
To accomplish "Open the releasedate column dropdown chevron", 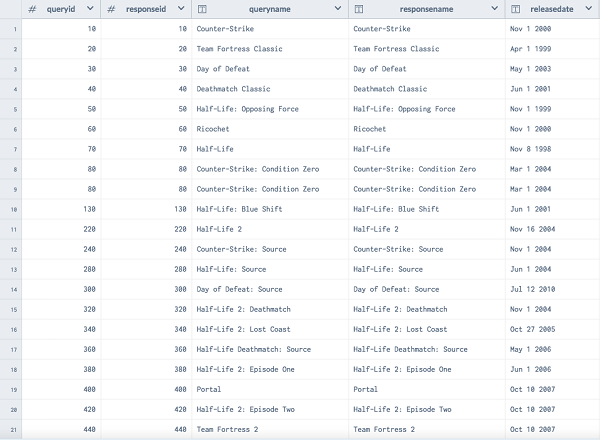I will coord(589,8).
